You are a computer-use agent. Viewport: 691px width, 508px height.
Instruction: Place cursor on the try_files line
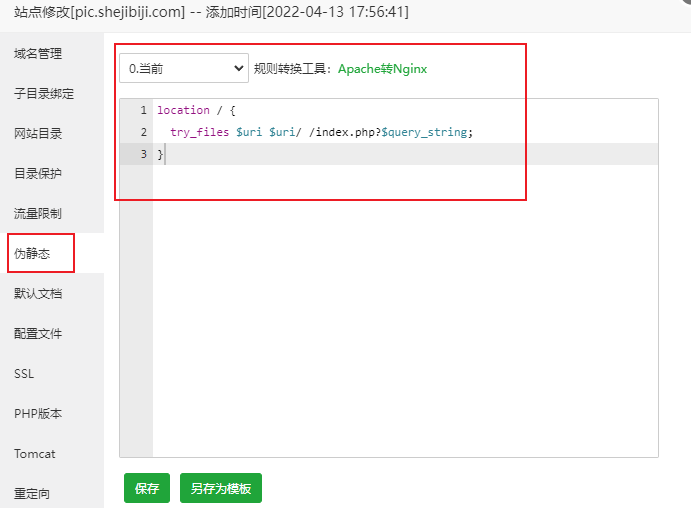pyautogui.click(x=320, y=132)
